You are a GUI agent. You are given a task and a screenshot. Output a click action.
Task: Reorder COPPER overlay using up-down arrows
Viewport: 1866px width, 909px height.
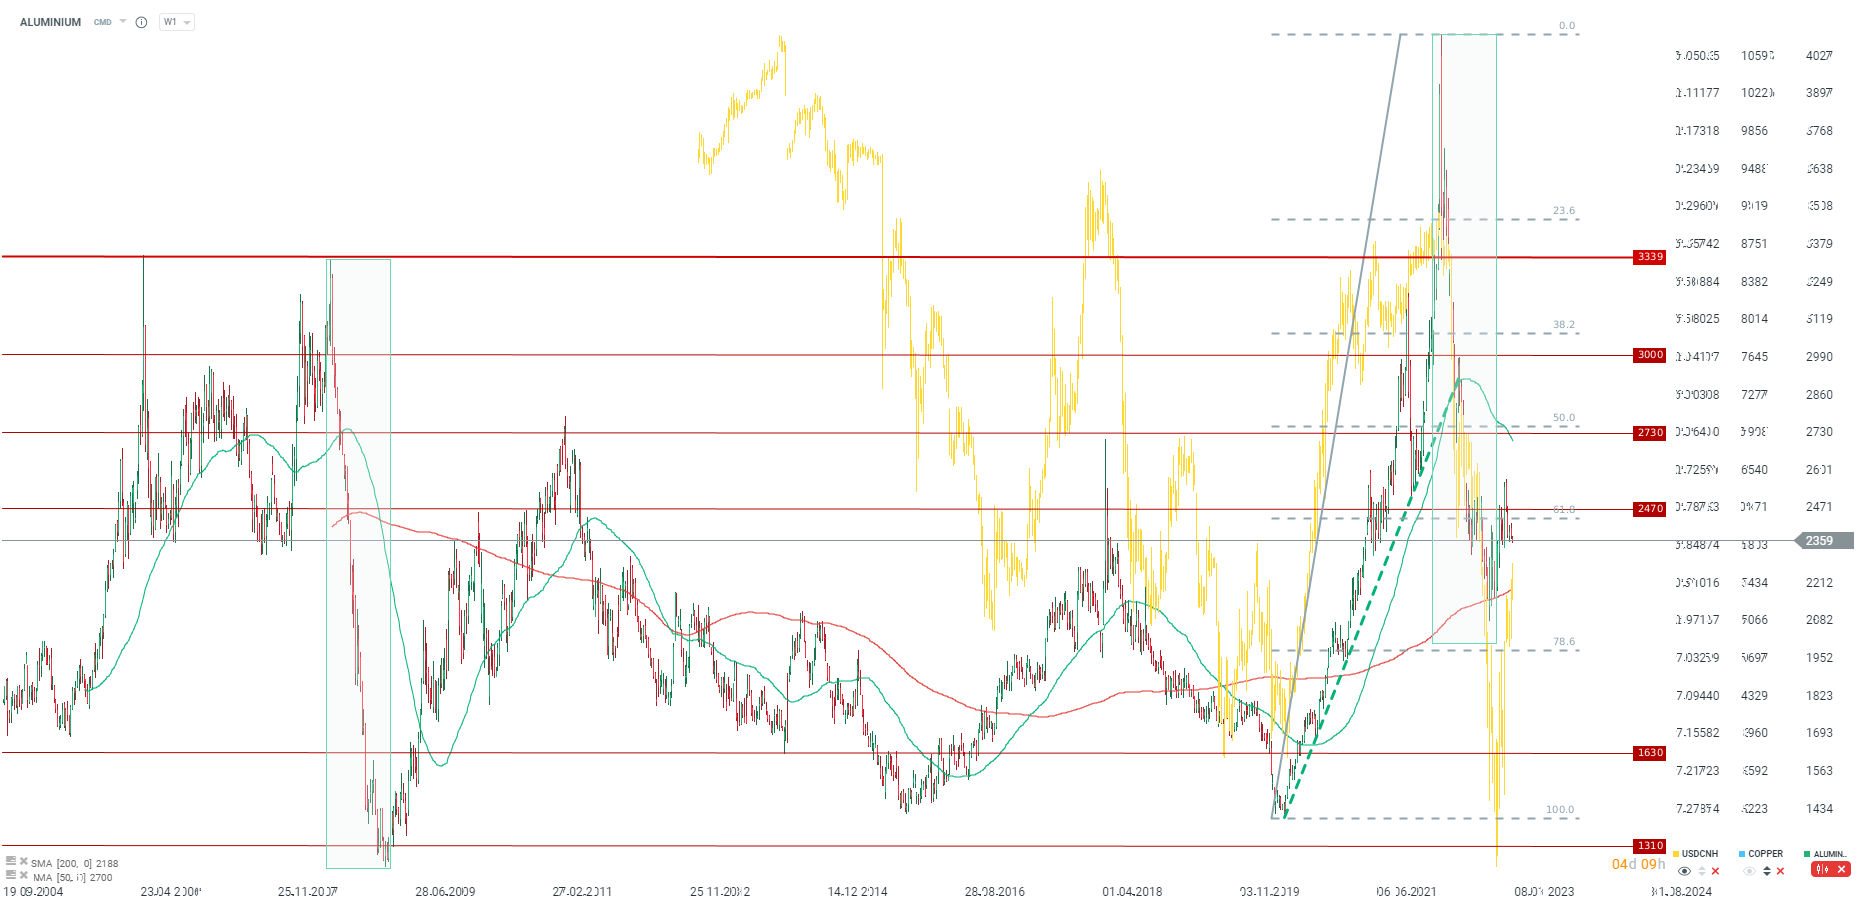[x=1767, y=871]
